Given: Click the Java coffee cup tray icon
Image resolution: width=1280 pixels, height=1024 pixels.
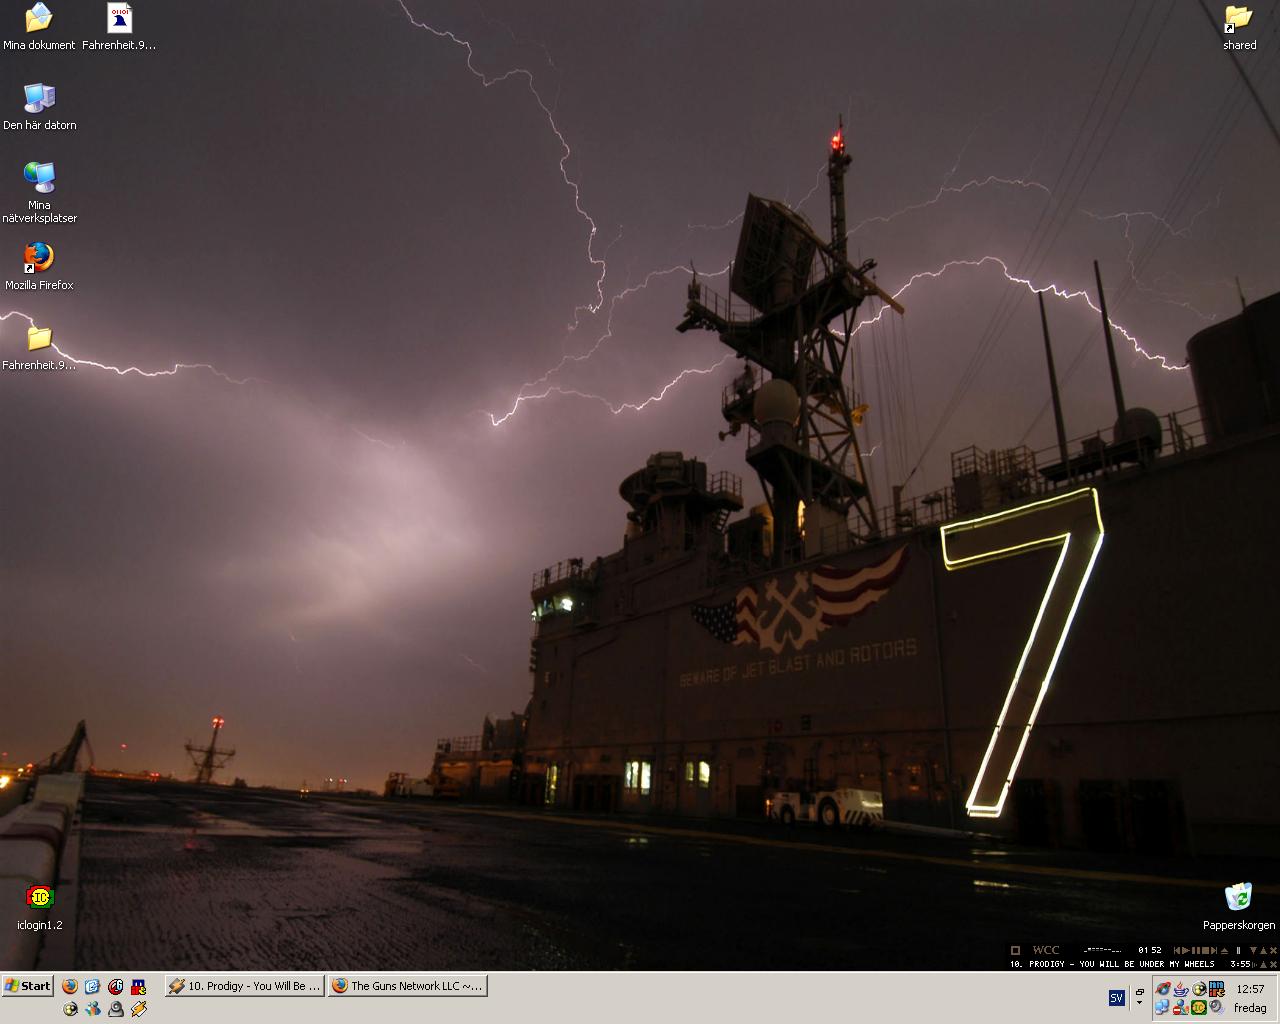Looking at the screenshot, I should [1181, 989].
